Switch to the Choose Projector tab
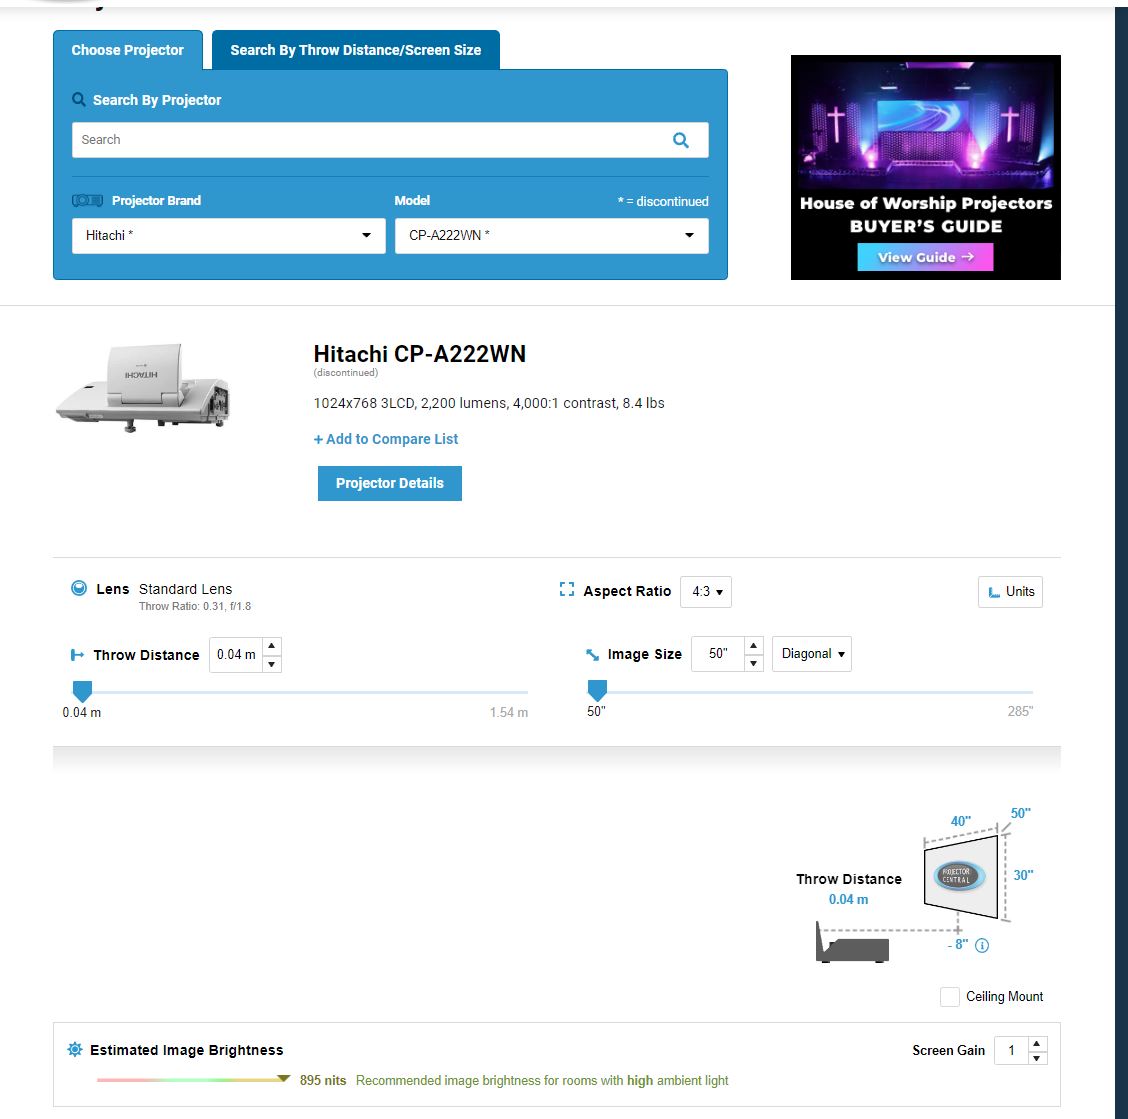 point(127,50)
